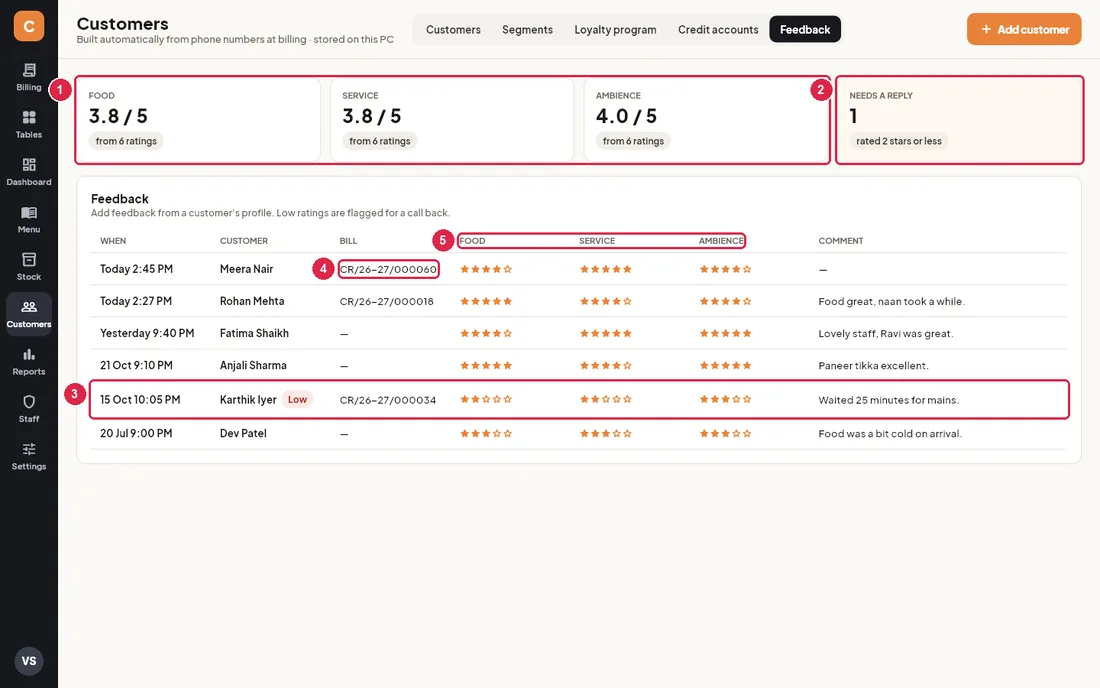Click comment 'Food was a bit cold on arrival.'
The width and height of the screenshot is (1100, 688).
pos(890,433)
